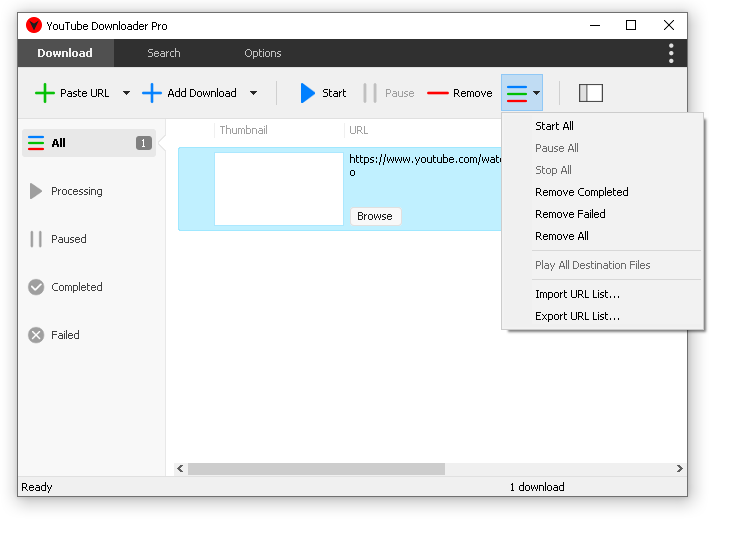The height and width of the screenshot is (541, 756).
Task: Click the red Remove dash icon
Action: point(438,93)
